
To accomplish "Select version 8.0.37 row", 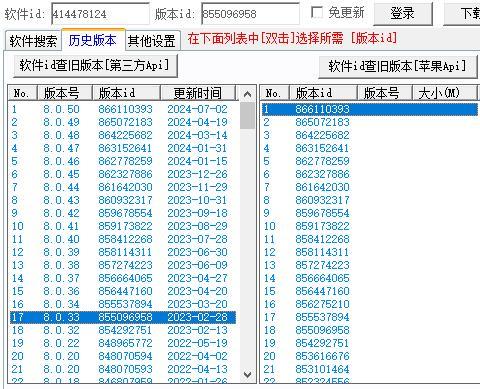I will [x=123, y=278].
